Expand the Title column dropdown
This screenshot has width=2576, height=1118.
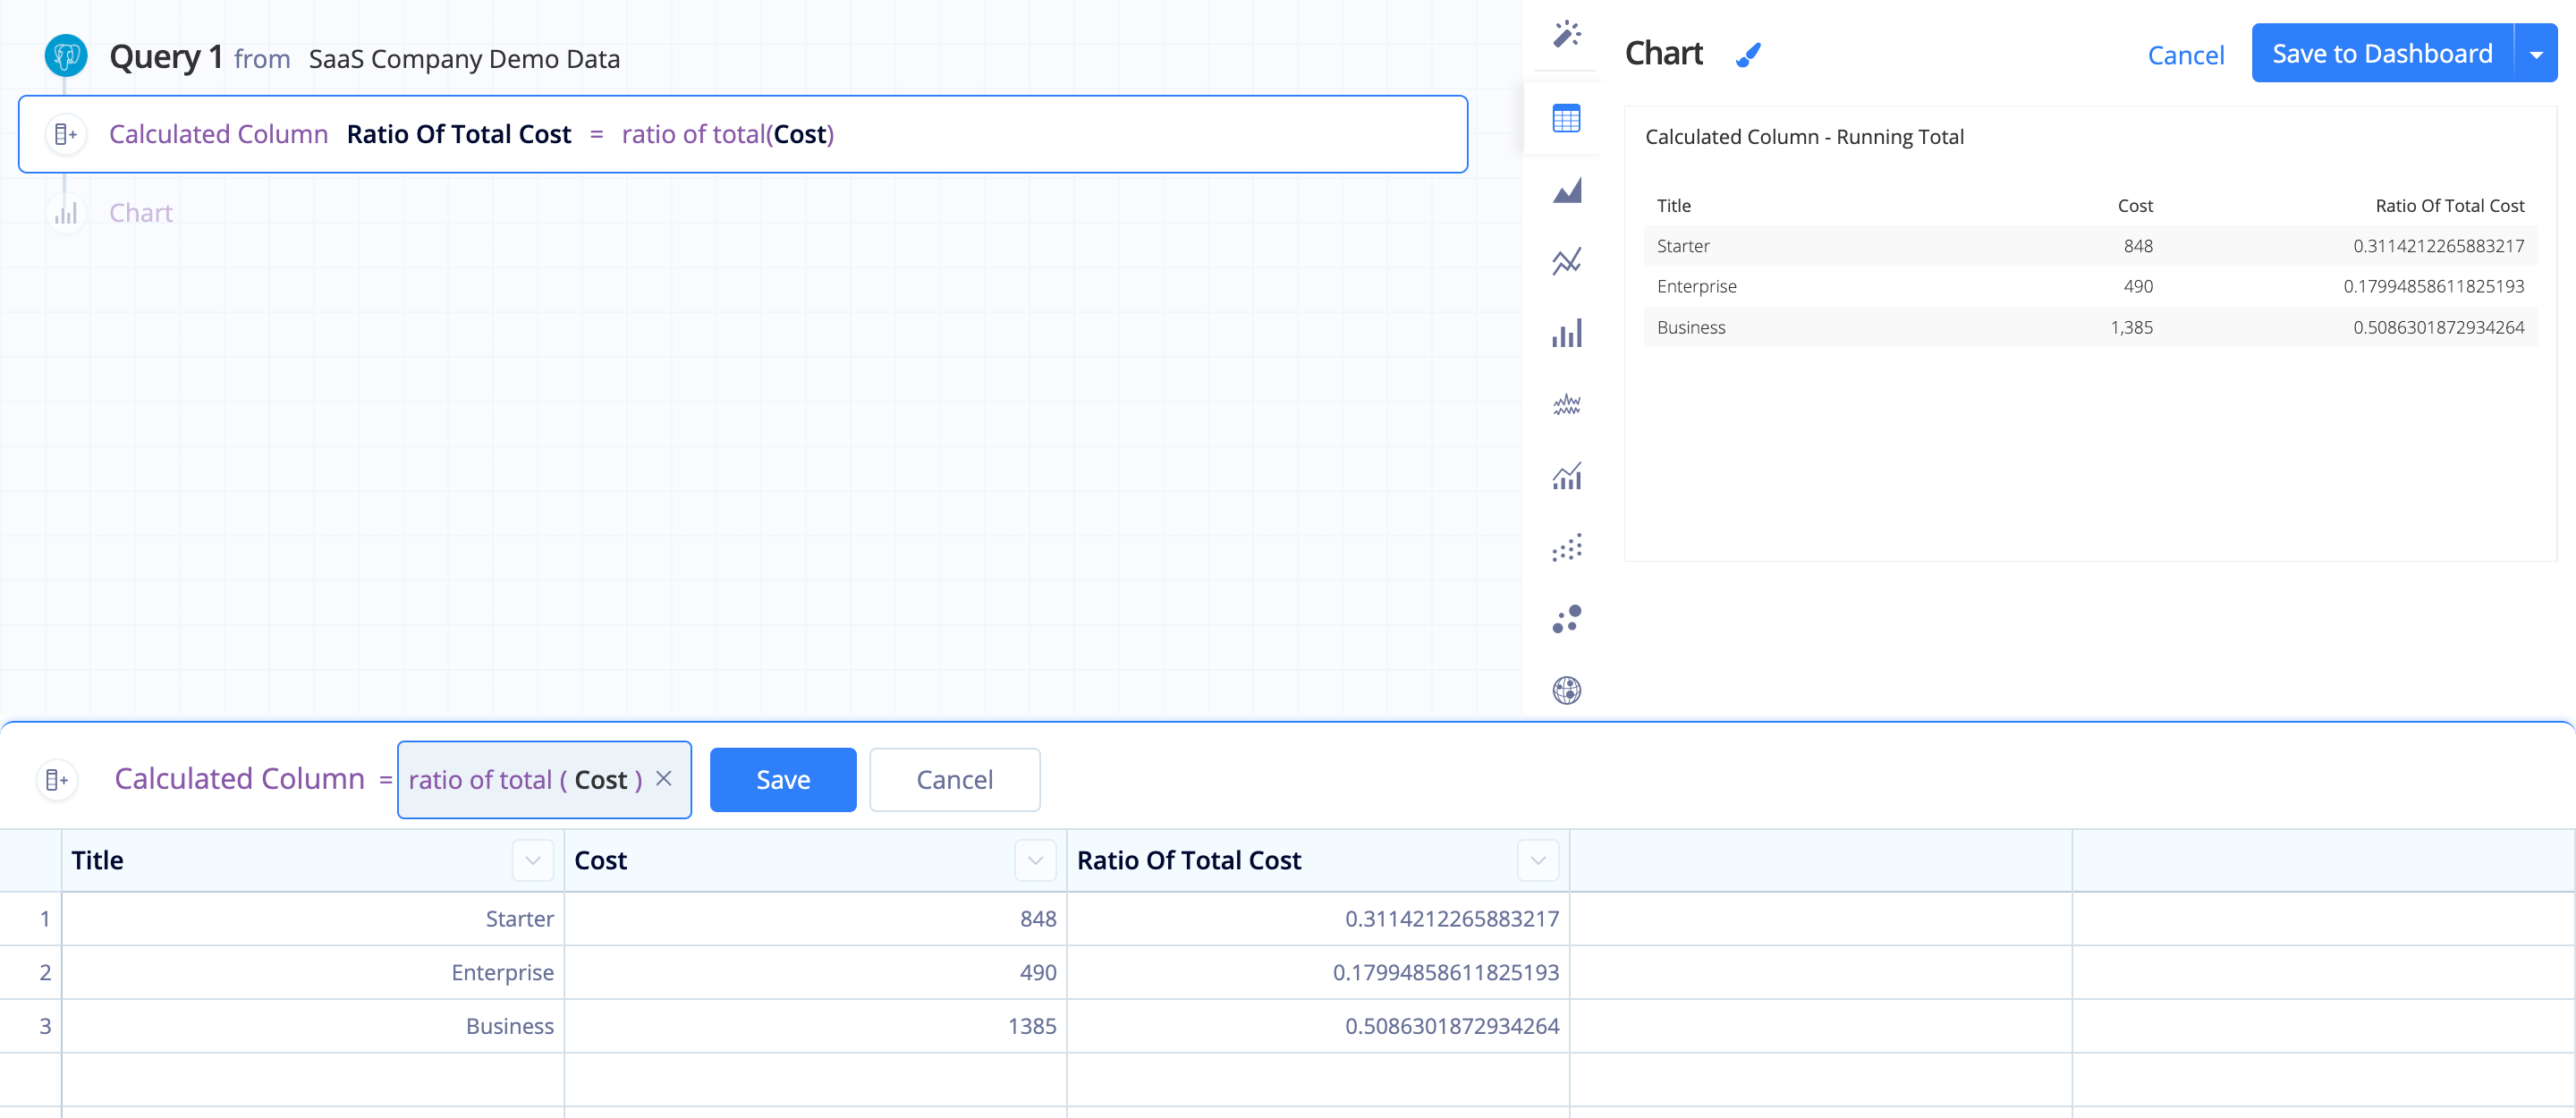coord(534,860)
